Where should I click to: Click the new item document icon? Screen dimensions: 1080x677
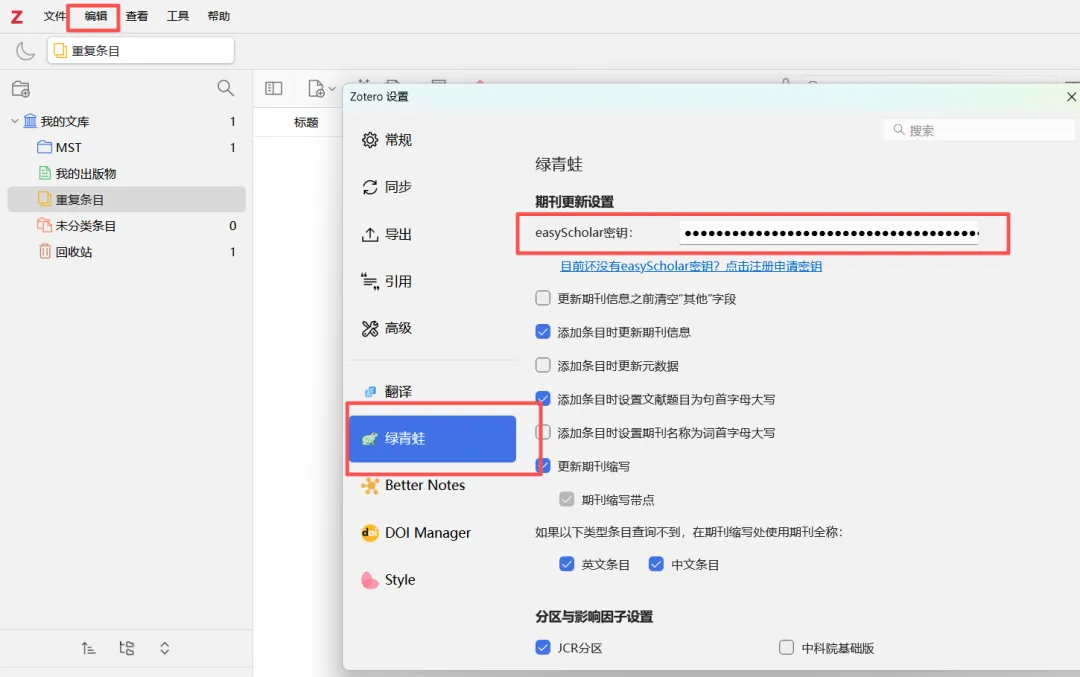(316, 88)
